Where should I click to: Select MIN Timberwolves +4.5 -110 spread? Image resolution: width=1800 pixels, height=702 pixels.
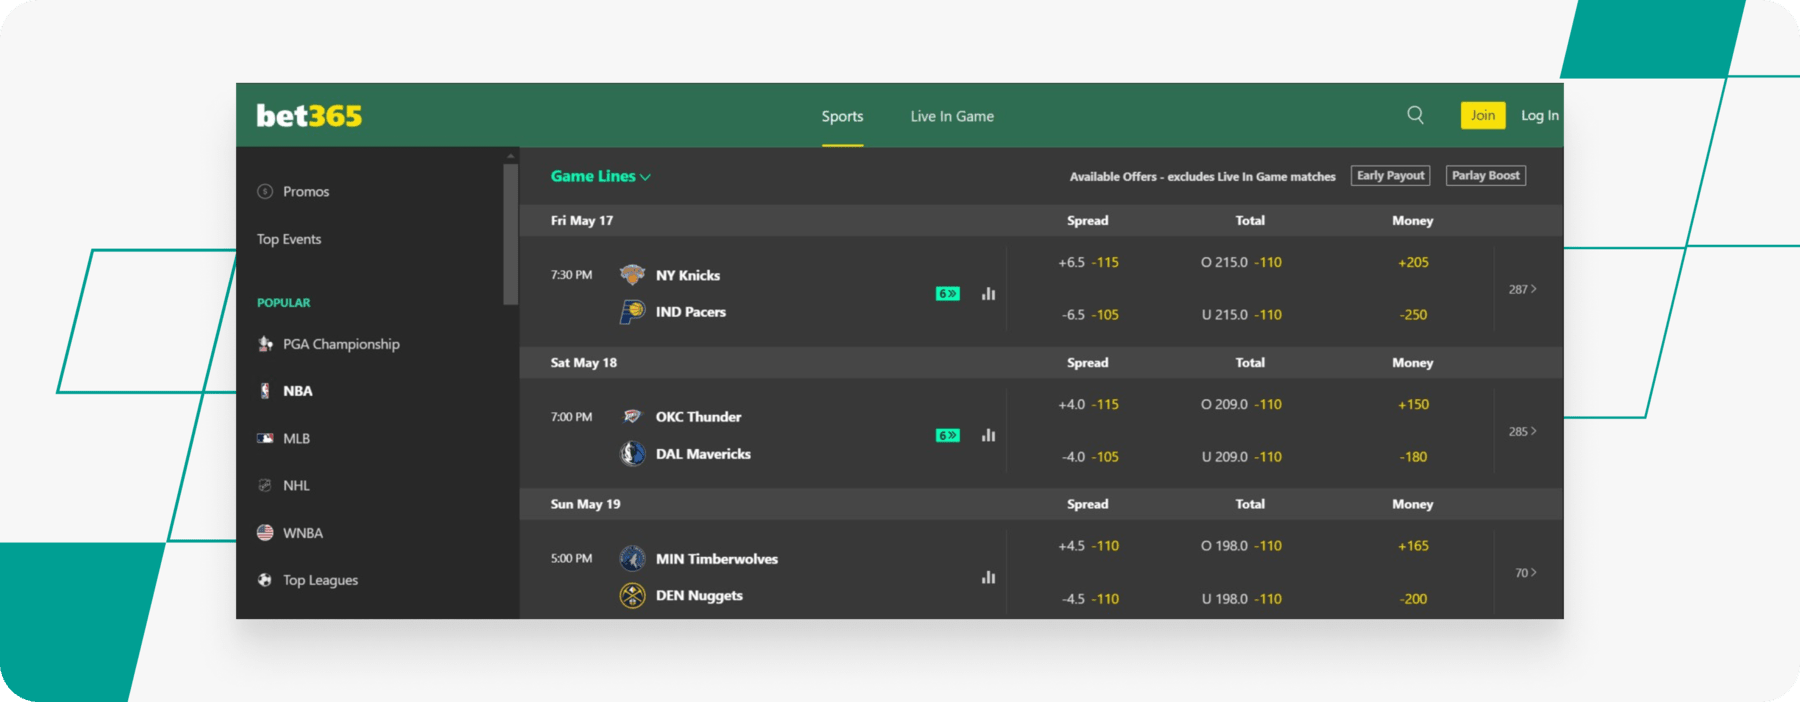(1088, 546)
